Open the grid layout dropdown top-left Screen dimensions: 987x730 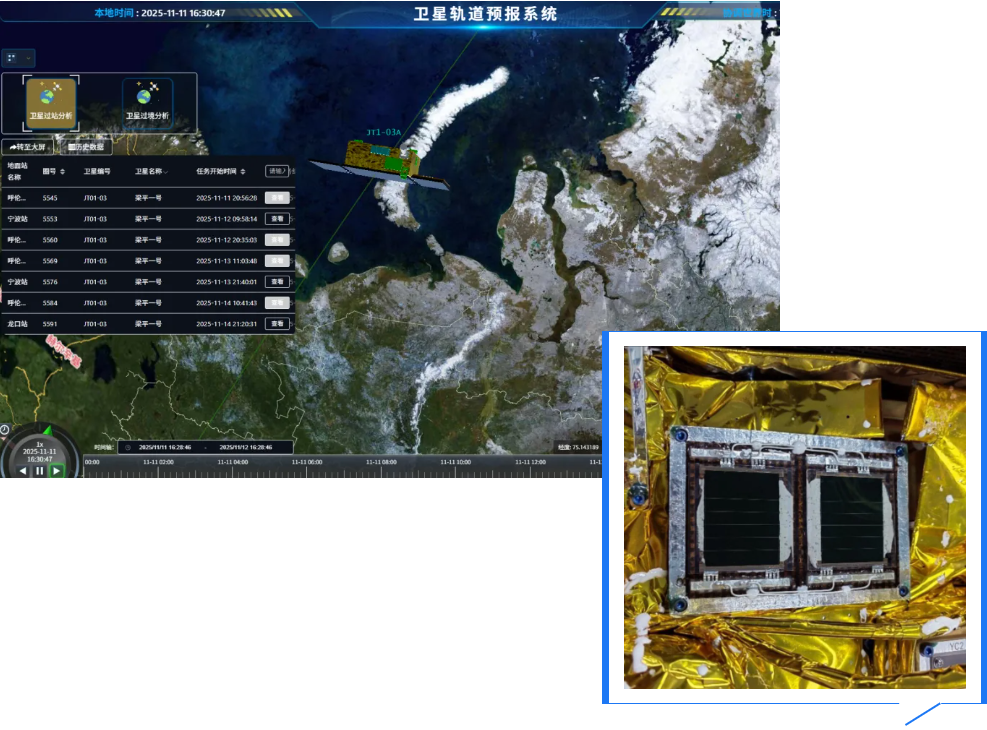click(18, 58)
